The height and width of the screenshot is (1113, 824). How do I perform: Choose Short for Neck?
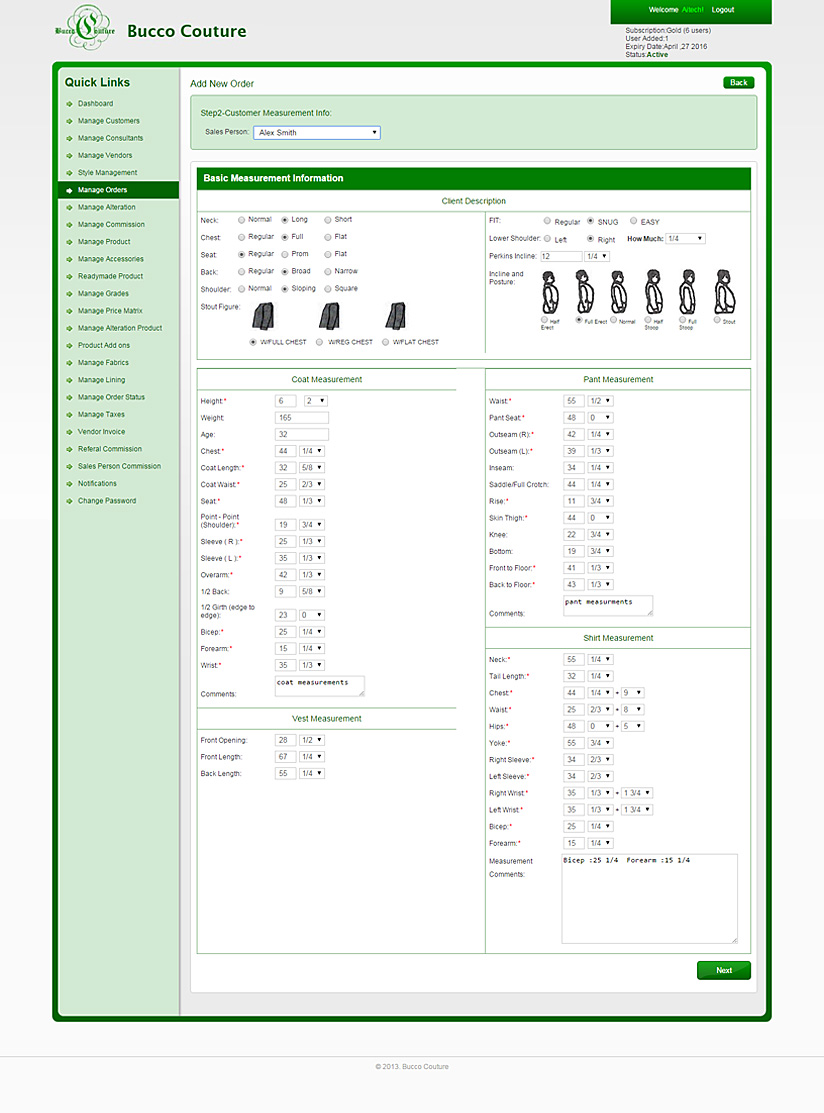tap(328, 220)
